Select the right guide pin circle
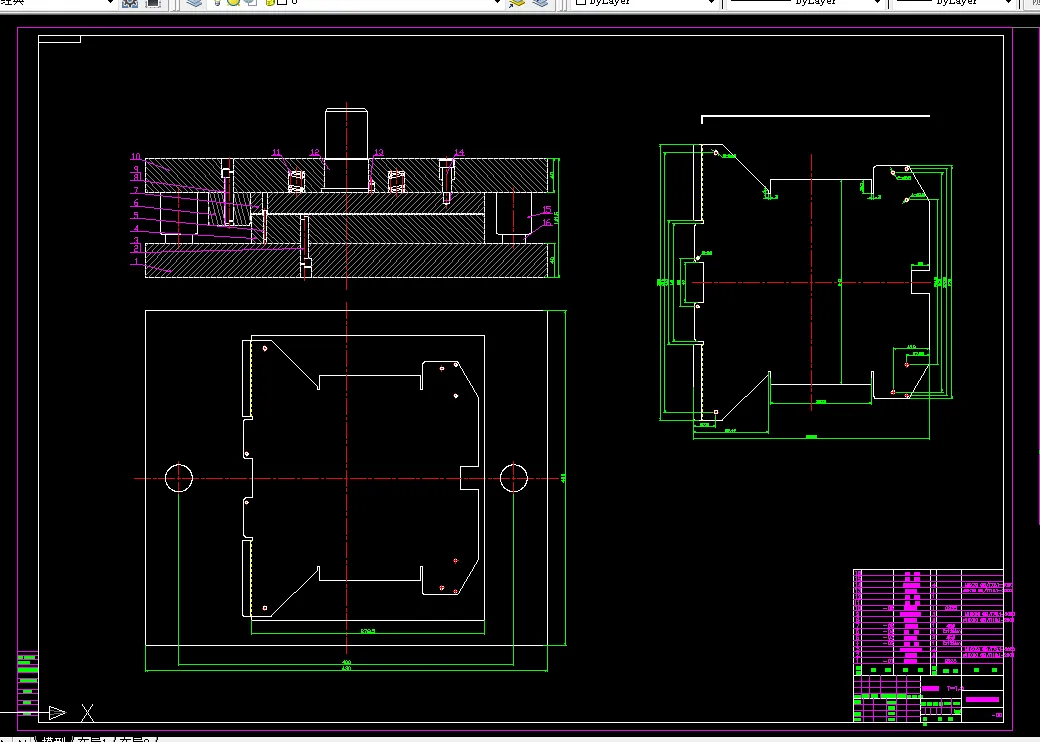The height and width of the screenshot is (742, 1040). click(514, 478)
